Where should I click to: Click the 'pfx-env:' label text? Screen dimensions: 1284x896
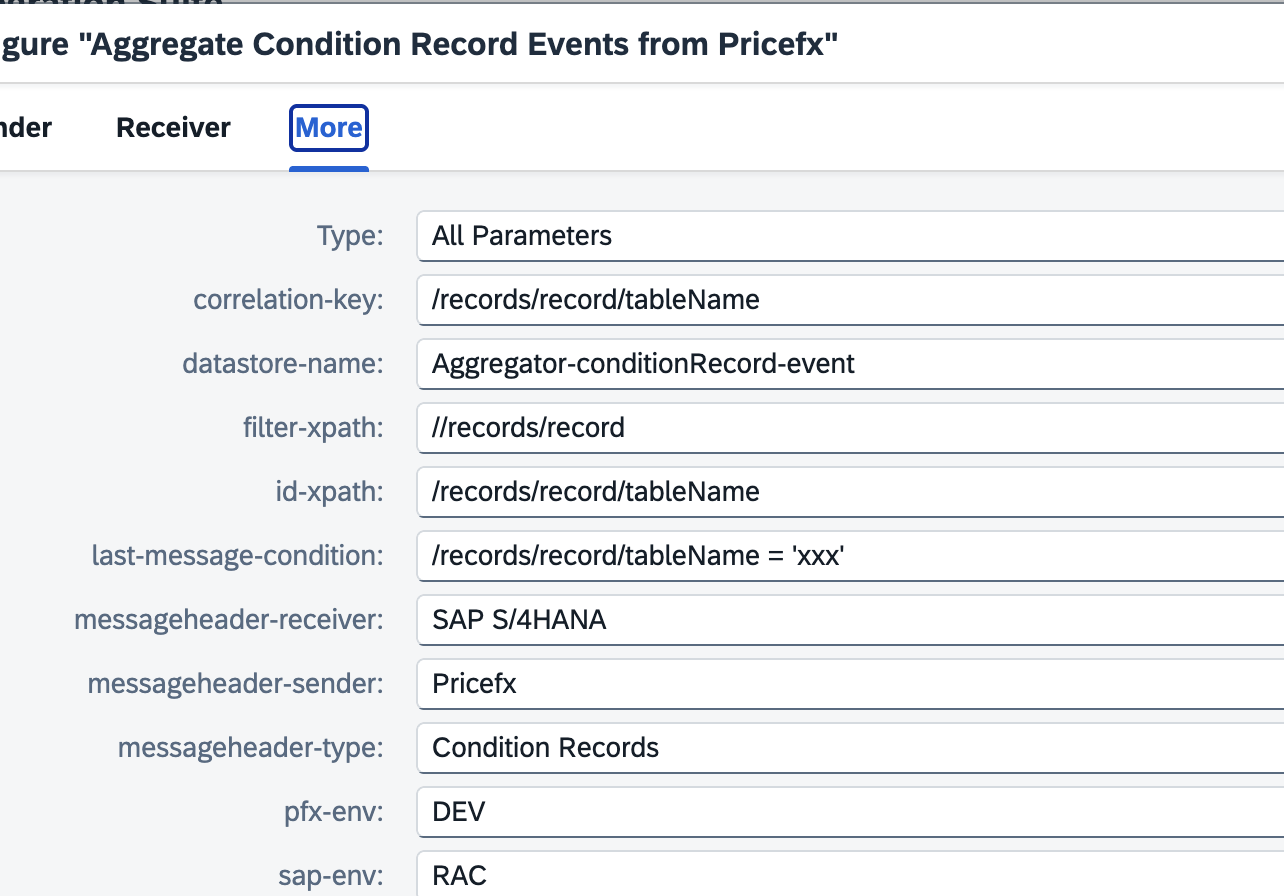333,811
